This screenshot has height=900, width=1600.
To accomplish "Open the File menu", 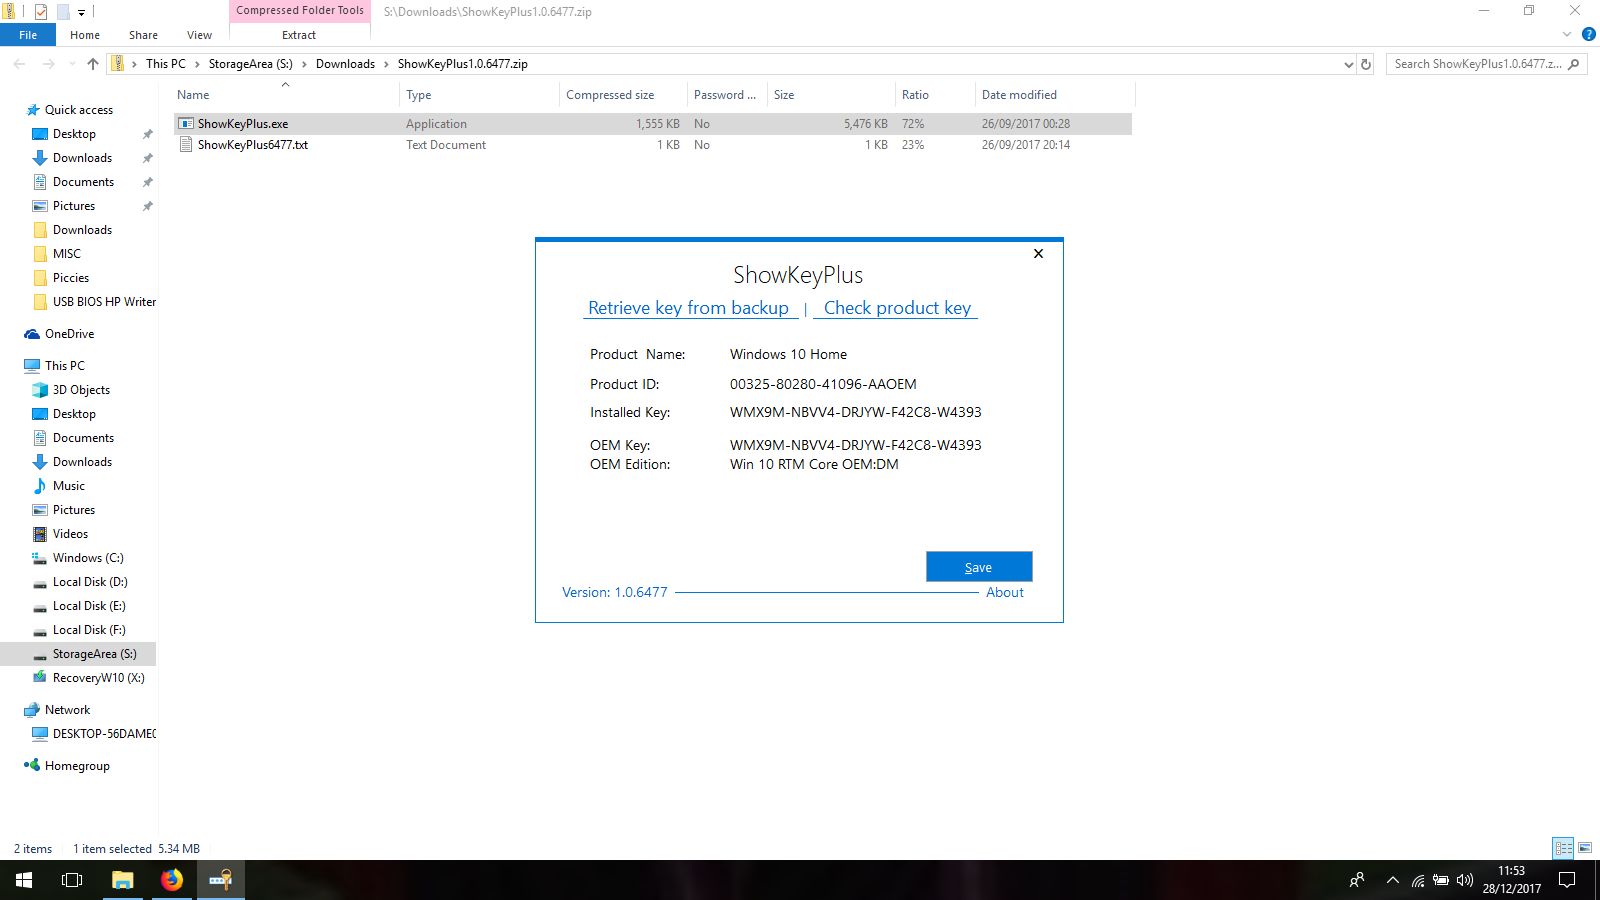I will (x=28, y=35).
